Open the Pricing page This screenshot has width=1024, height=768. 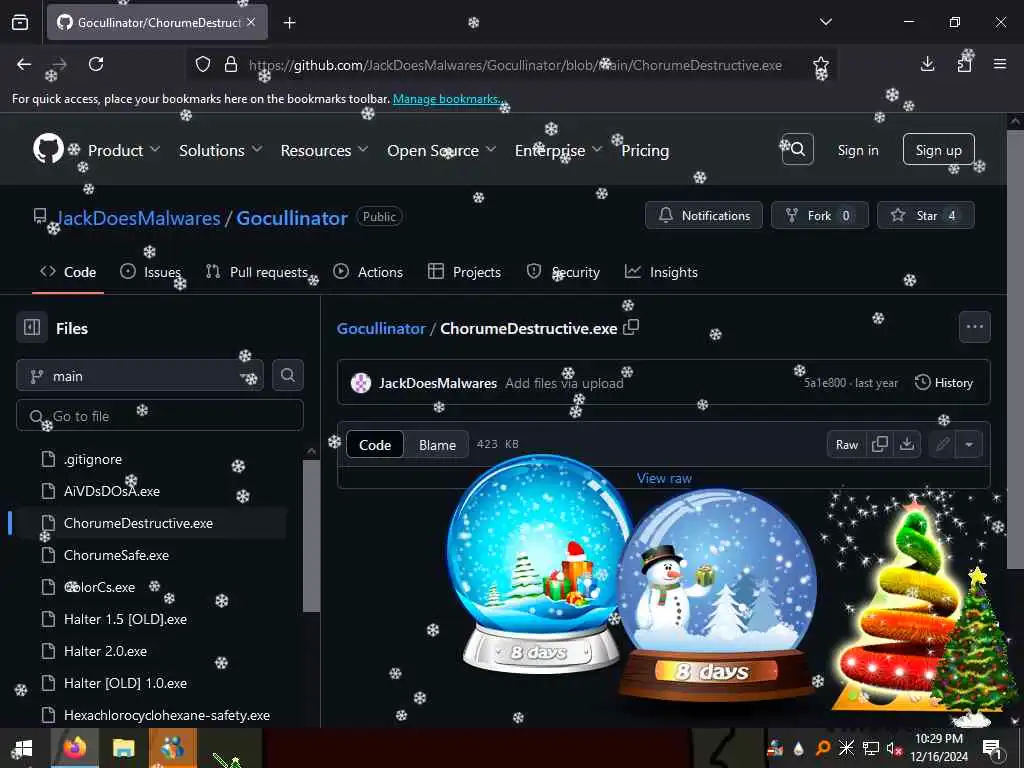click(645, 150)
